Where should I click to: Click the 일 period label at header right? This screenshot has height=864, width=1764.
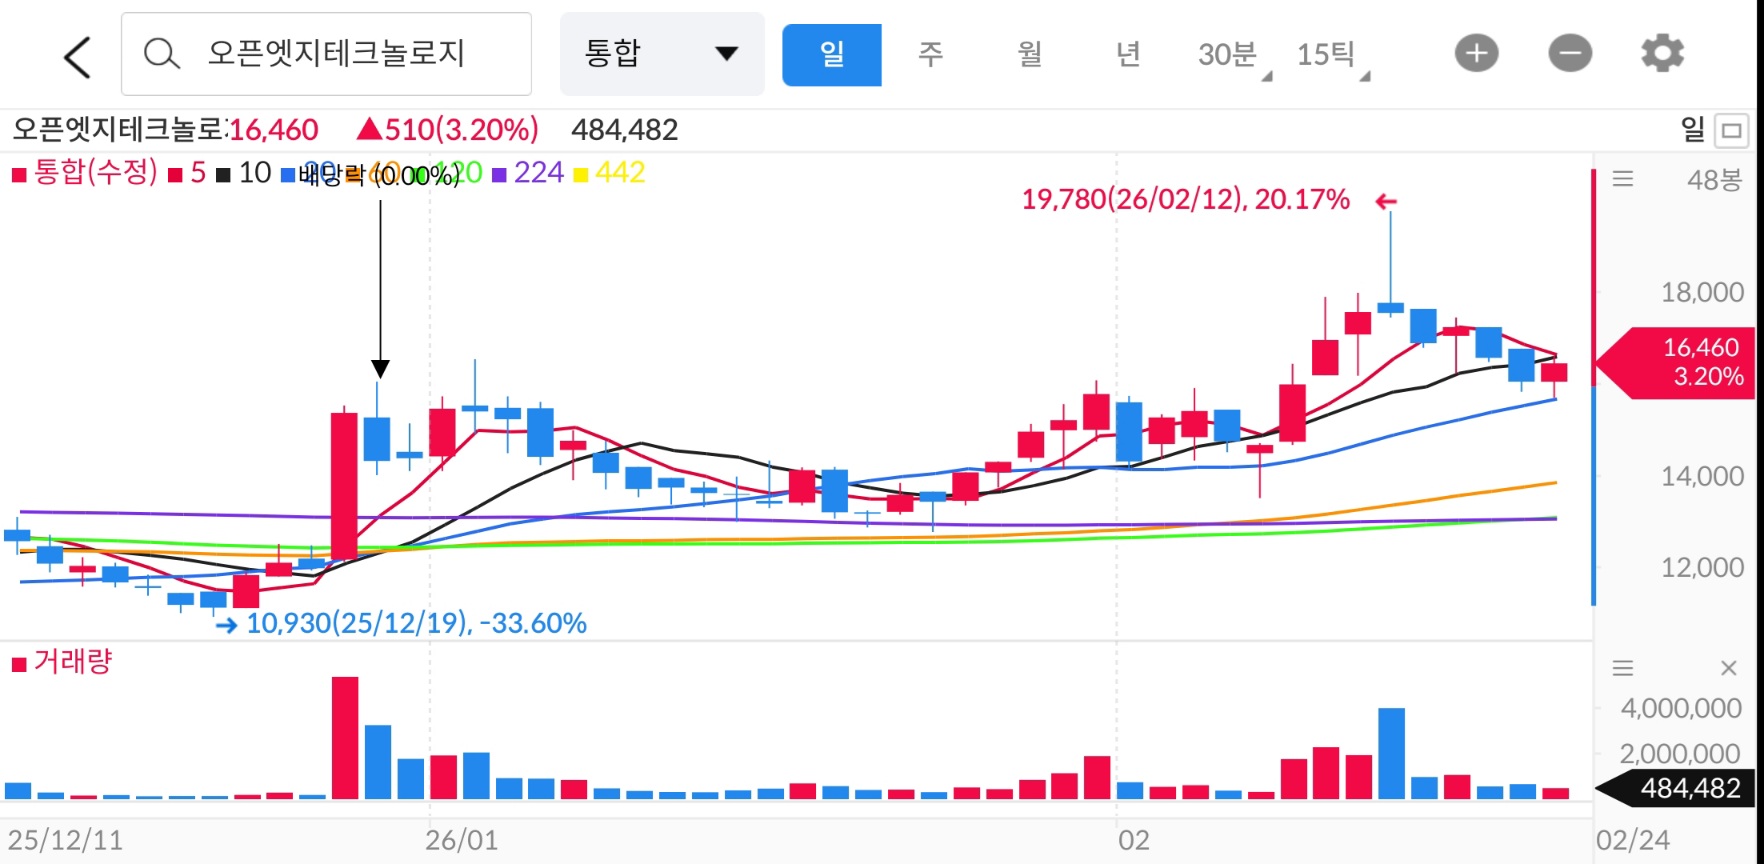(1692, 129)
